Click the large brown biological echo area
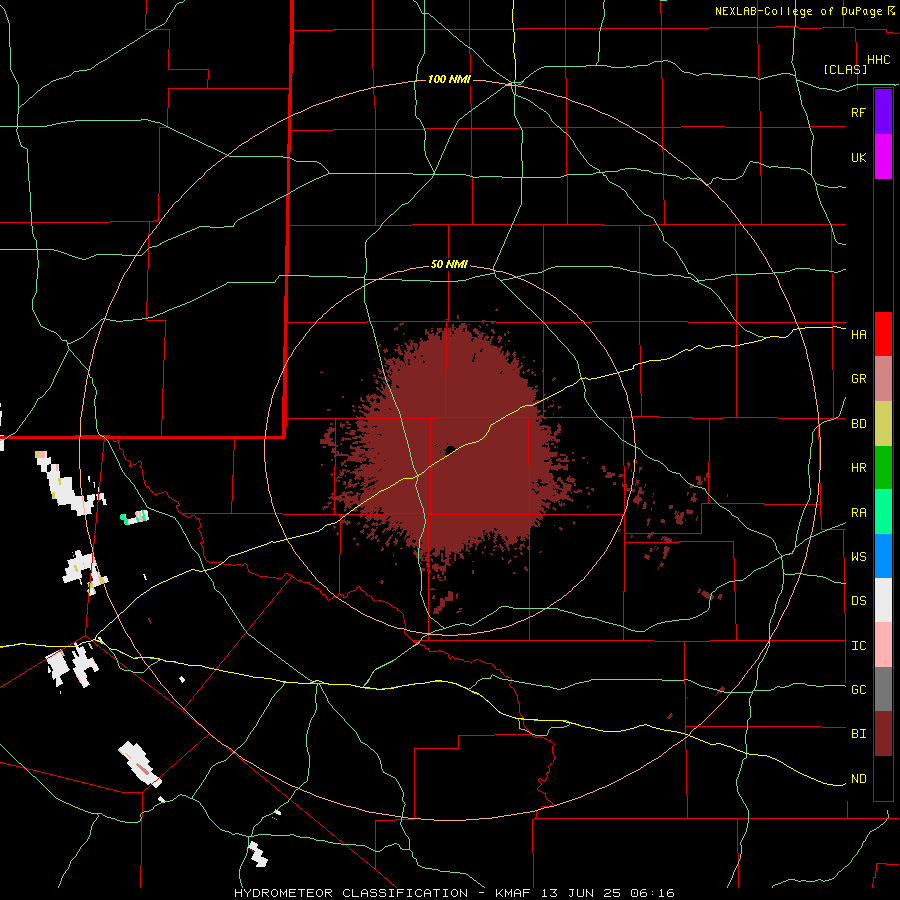This screenshot has height=900, width=900. 453,448
